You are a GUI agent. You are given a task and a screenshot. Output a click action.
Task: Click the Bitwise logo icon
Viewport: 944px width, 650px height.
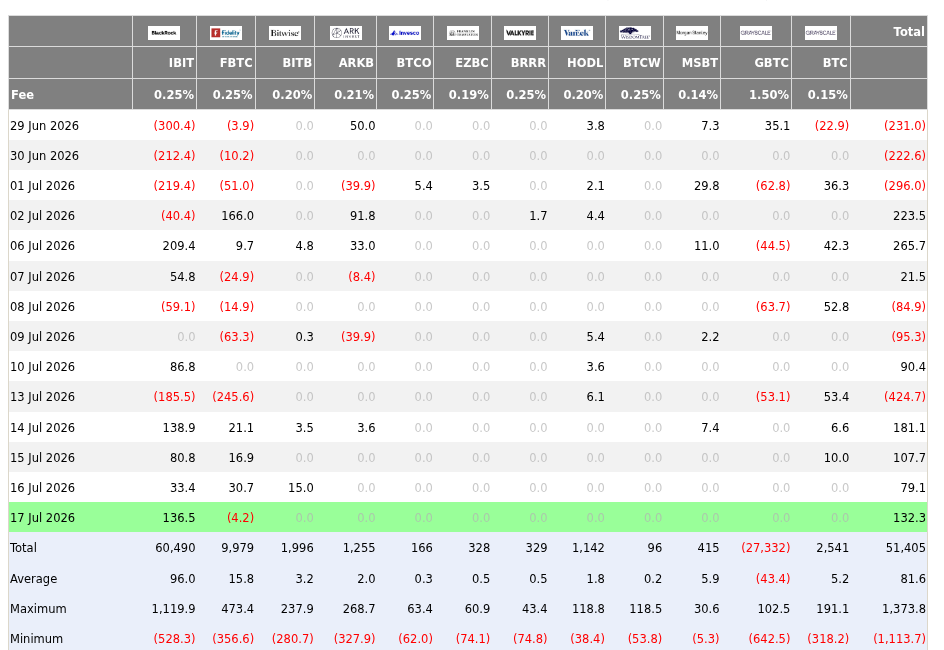(285, 32)
